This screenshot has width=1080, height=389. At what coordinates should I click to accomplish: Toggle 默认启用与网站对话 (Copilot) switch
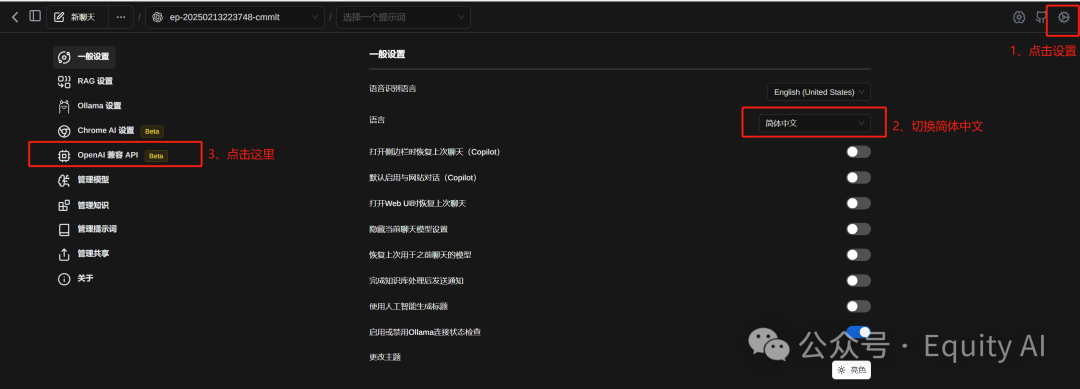pyautogui.click(x=859, y=178)
